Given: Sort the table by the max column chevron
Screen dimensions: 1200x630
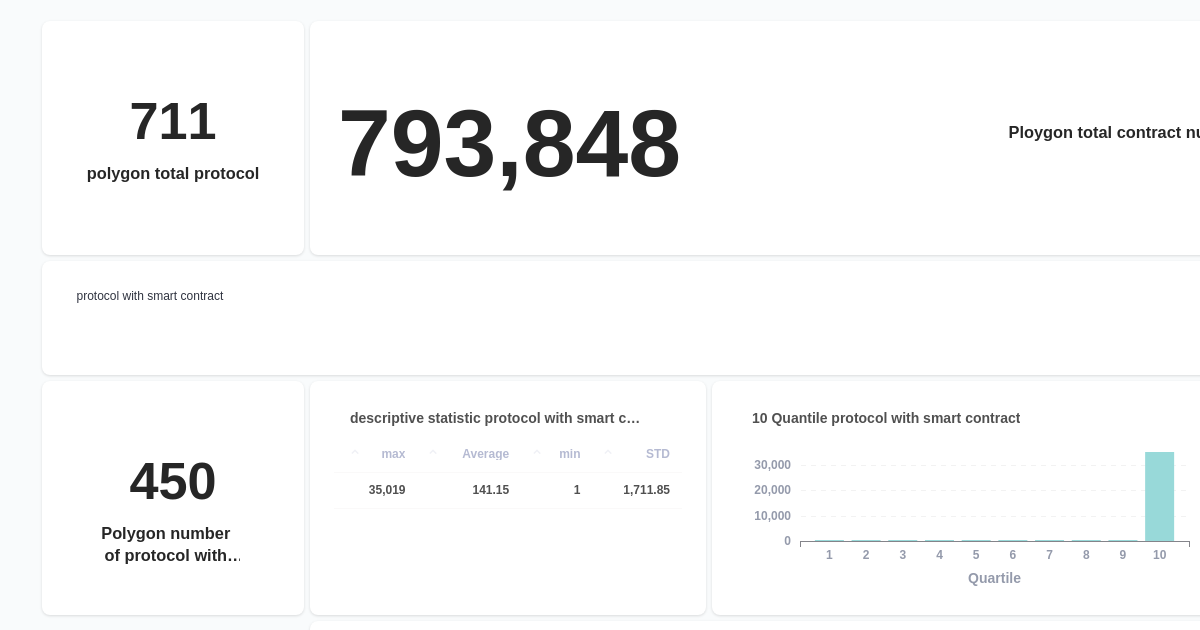Looking at the screenshot, I should [355, 452].
